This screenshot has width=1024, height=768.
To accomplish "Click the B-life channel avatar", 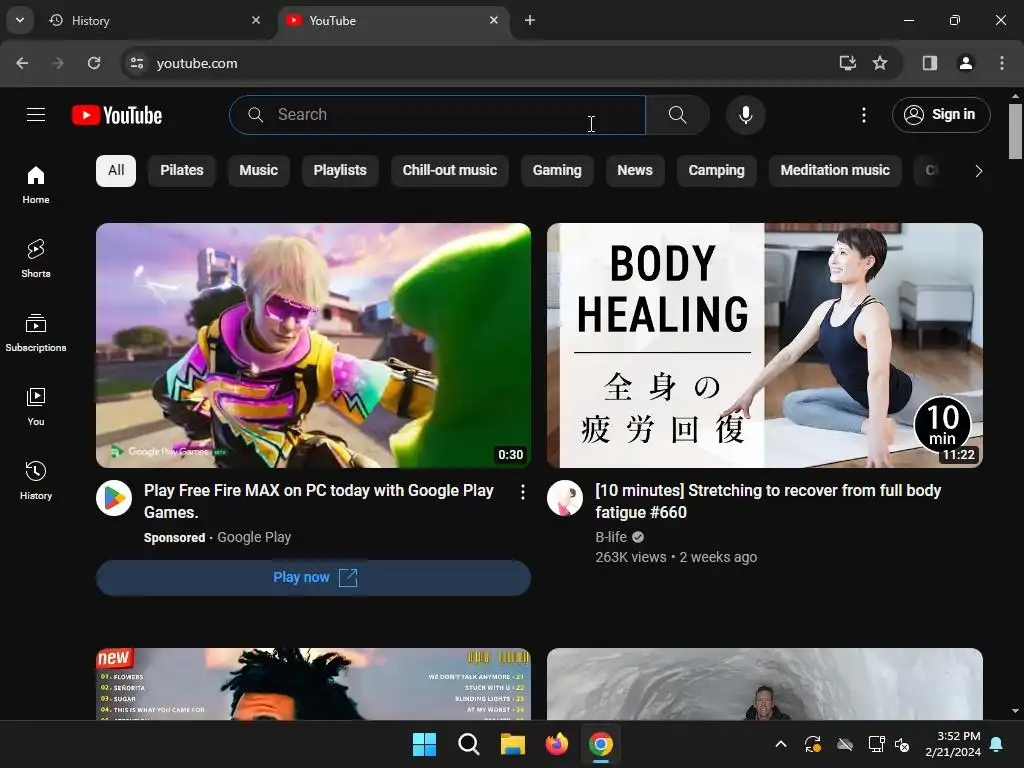I will [565, 498].
